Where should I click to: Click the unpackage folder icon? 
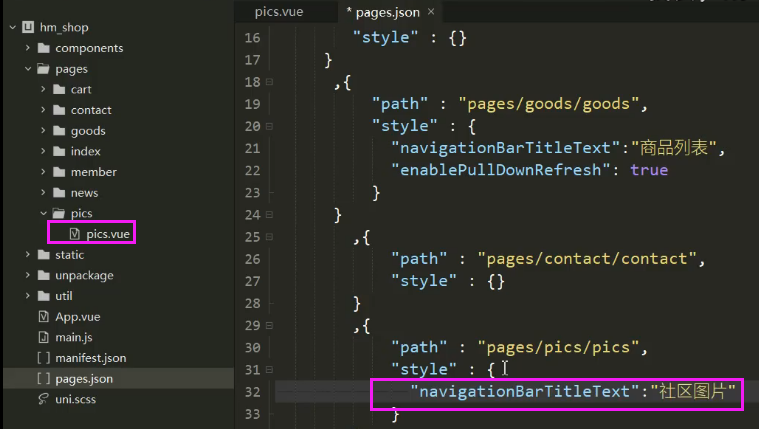tap(44, 275)
